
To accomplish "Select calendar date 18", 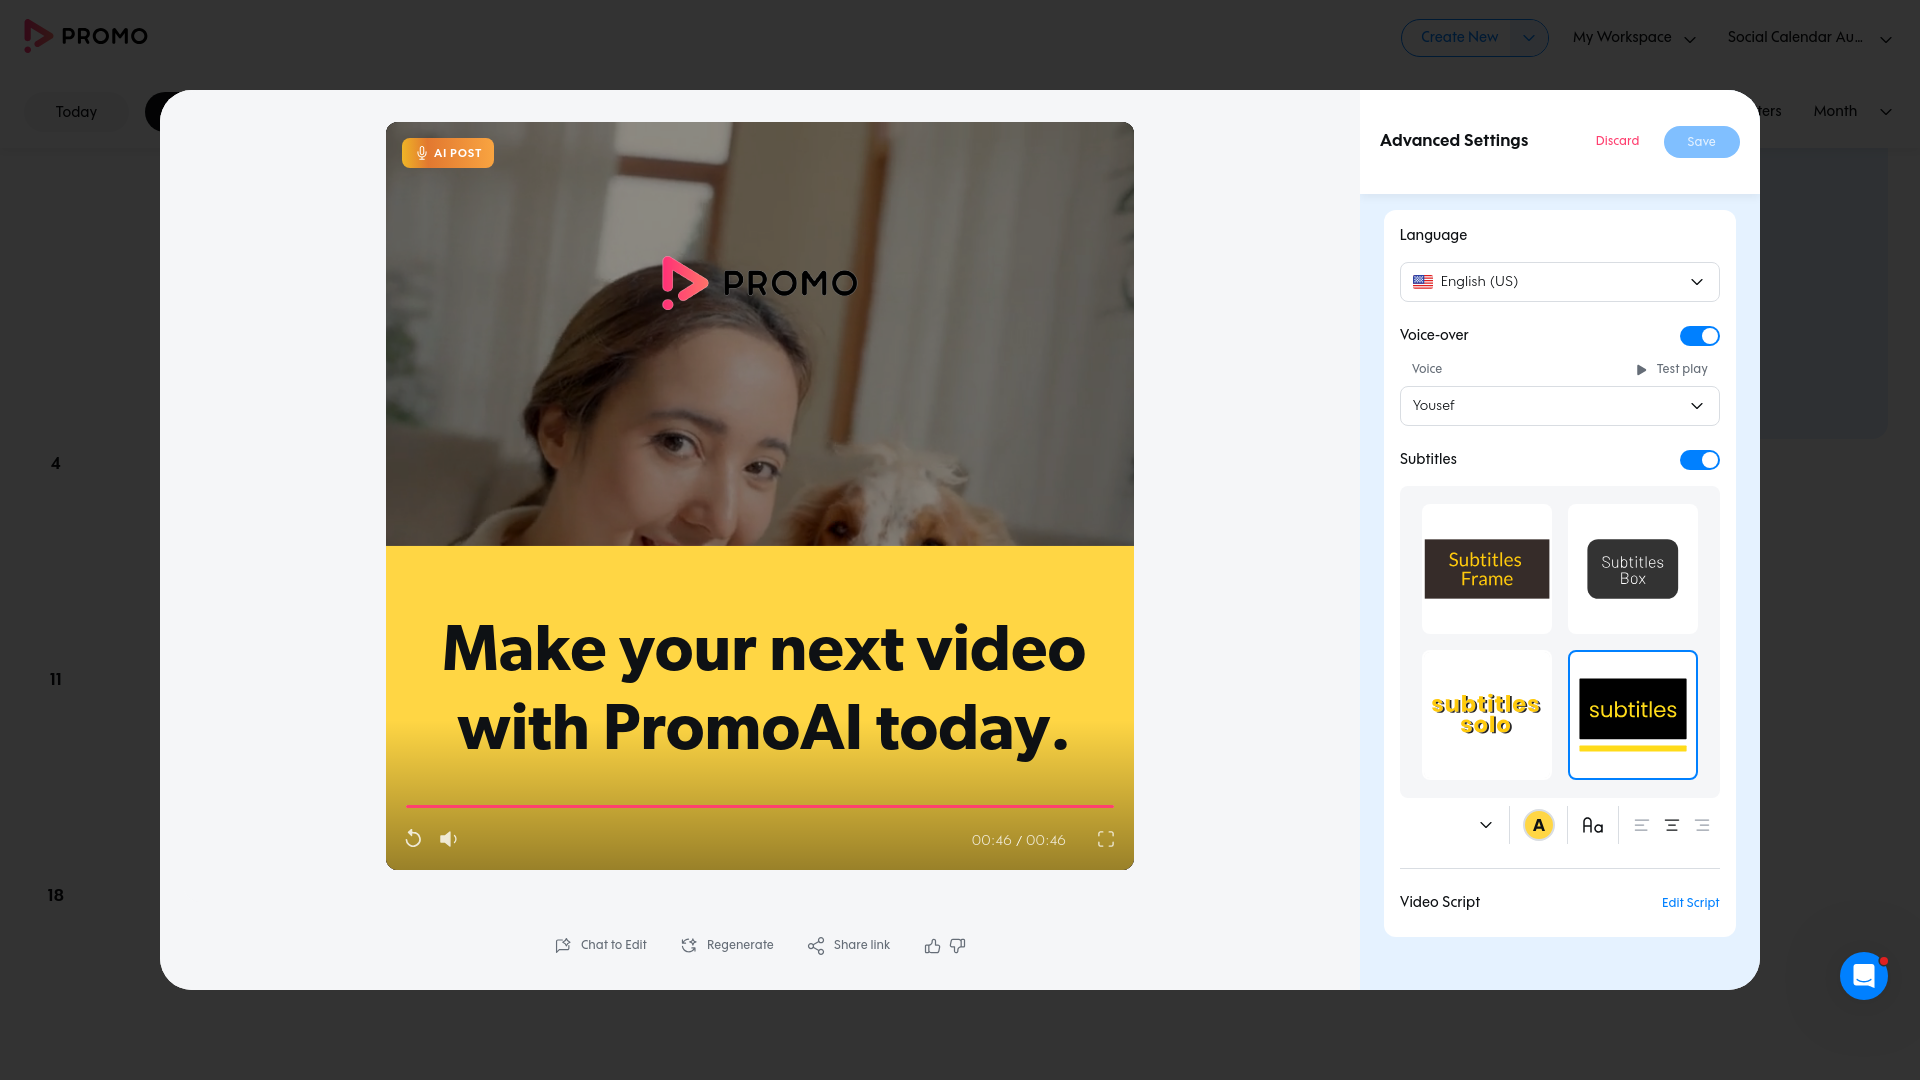I will (x=56, y=896).
